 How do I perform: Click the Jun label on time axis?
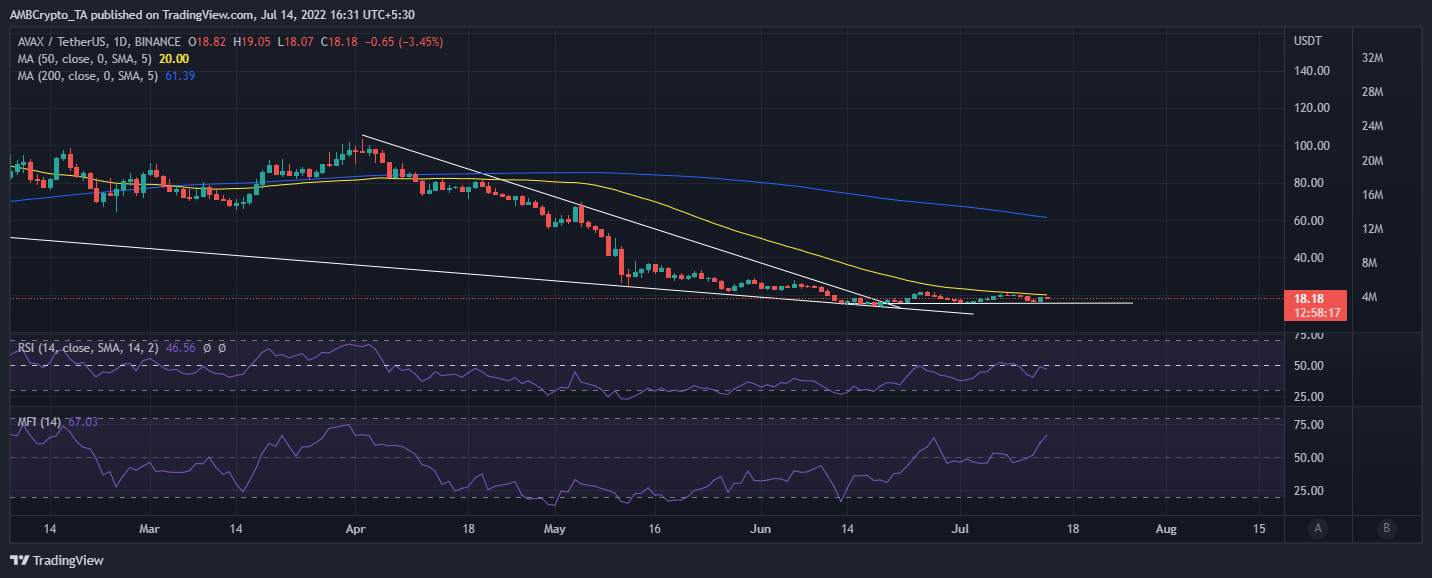pyautogui.click(x=763, y=527)
